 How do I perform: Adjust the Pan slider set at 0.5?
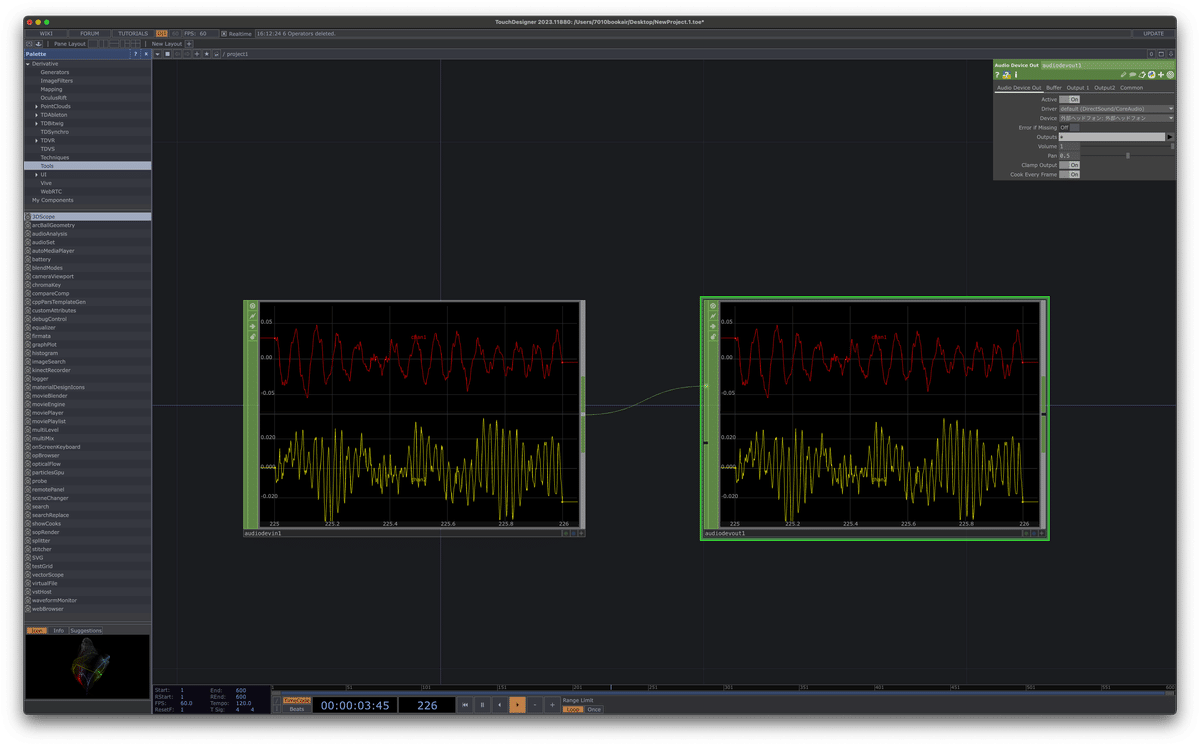[1128, 156]
